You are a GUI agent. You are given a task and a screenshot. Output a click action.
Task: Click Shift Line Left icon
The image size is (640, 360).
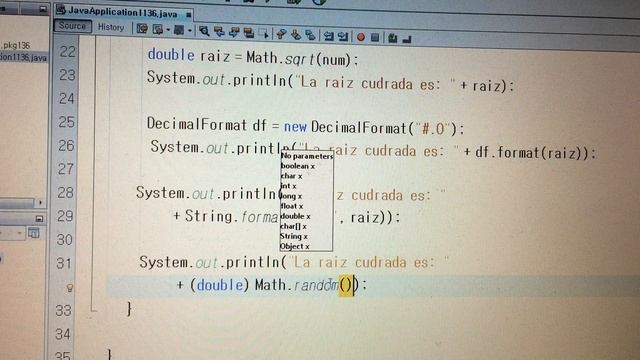[x=329, y=36]
